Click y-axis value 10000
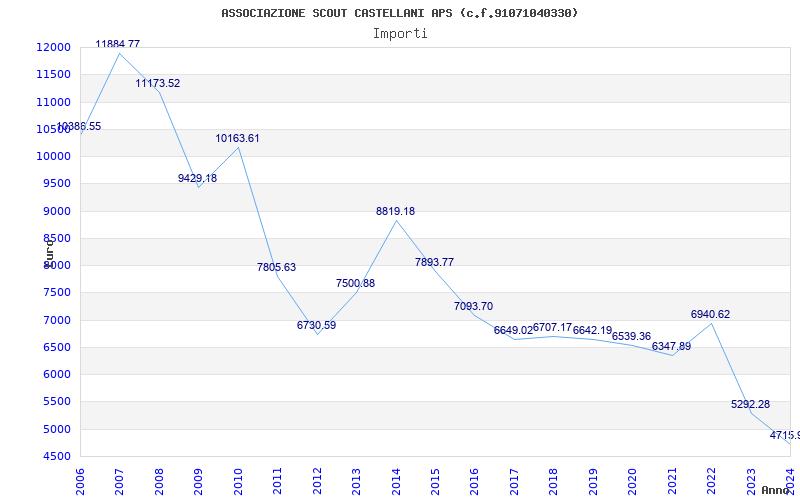The image size is (800, 500). coord(54,156)
